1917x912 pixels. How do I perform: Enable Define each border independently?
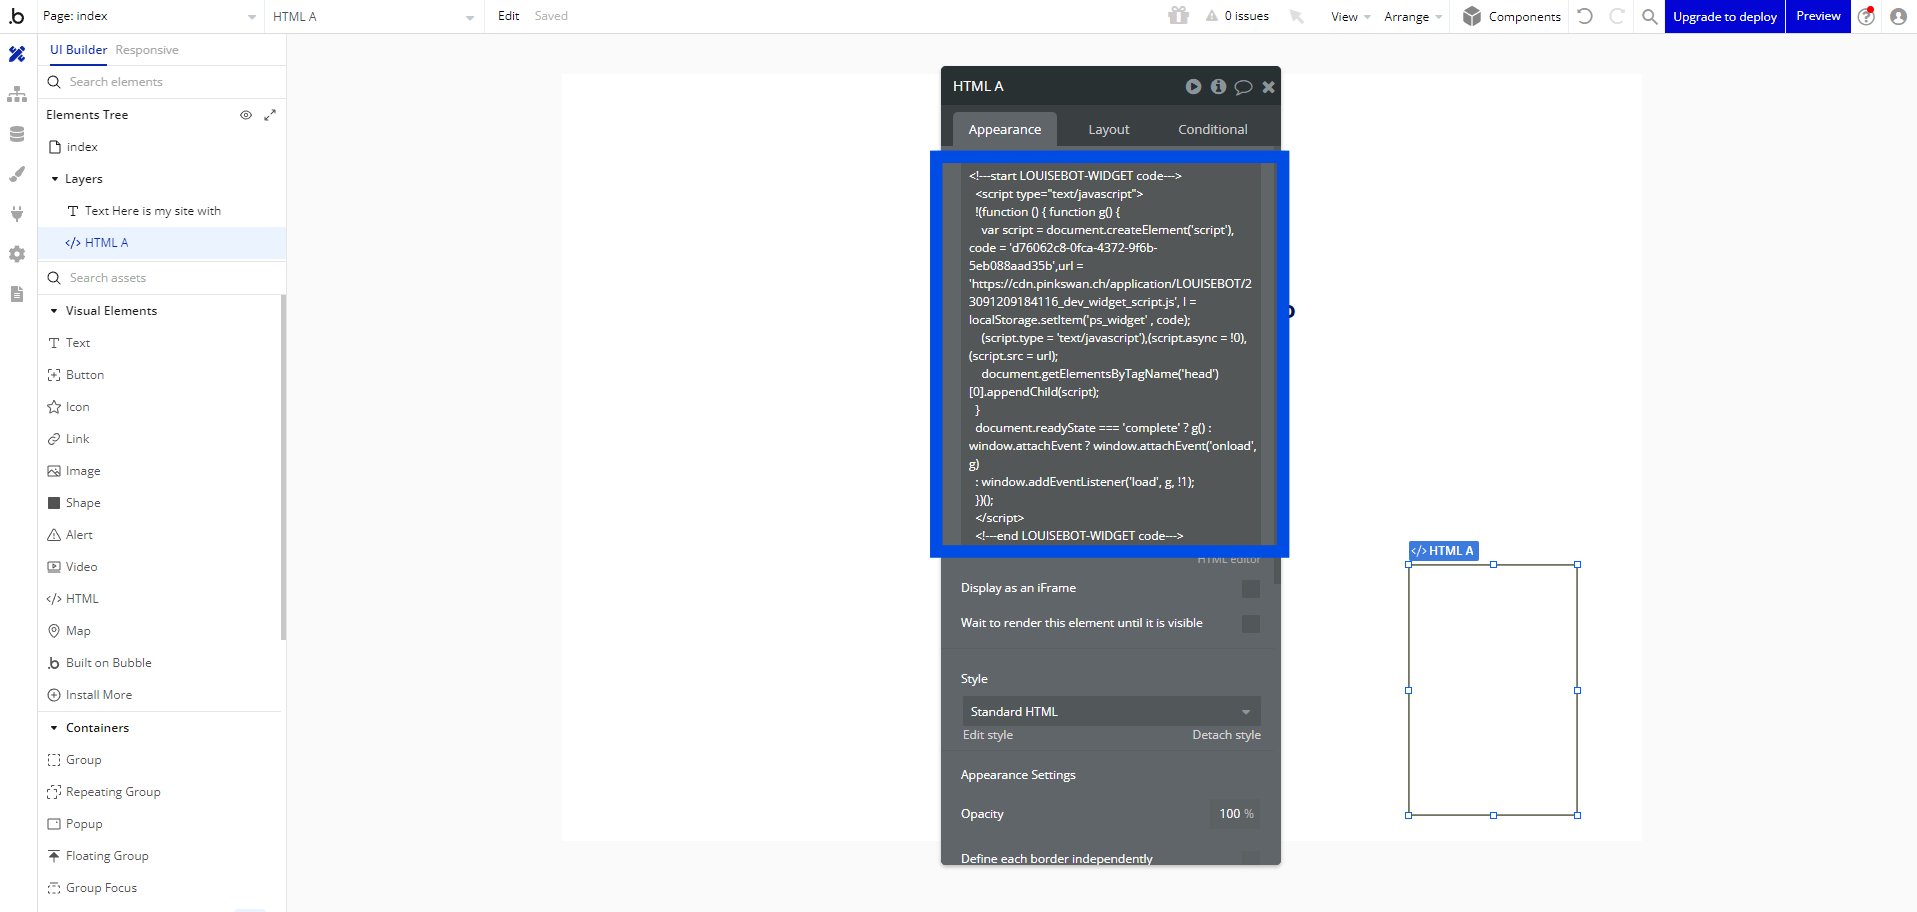pyautogui.click(x=1250, y=858)
